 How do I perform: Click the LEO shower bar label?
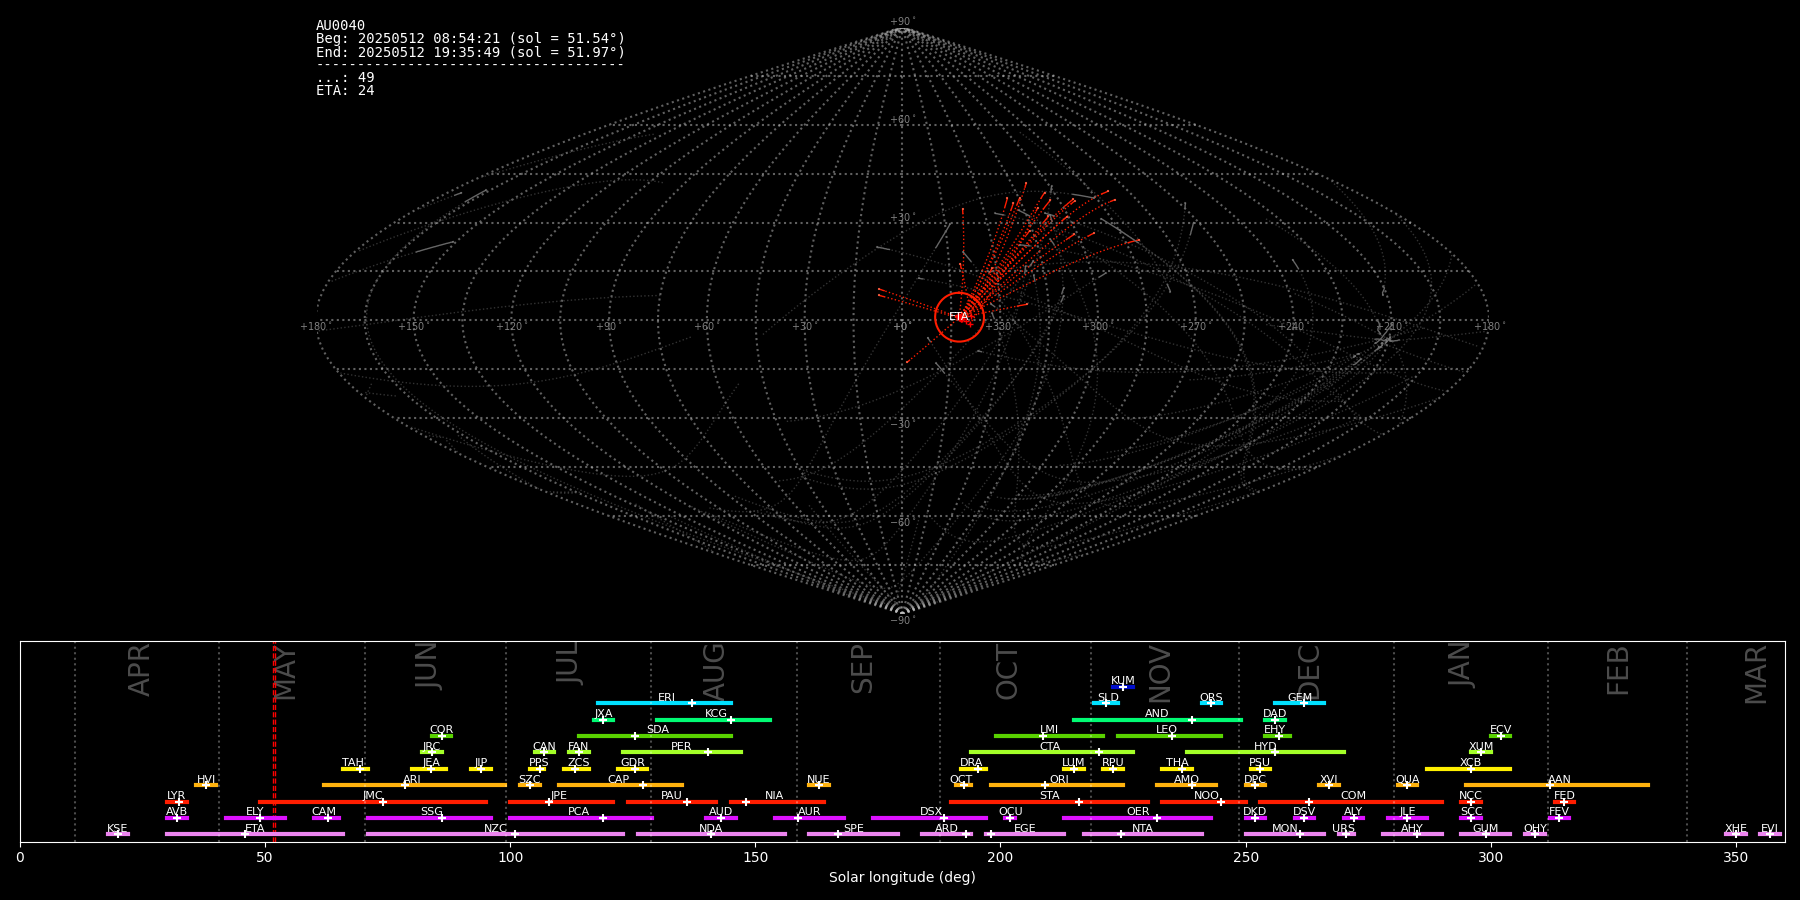pyautogui.click(x=1167, y=730)
